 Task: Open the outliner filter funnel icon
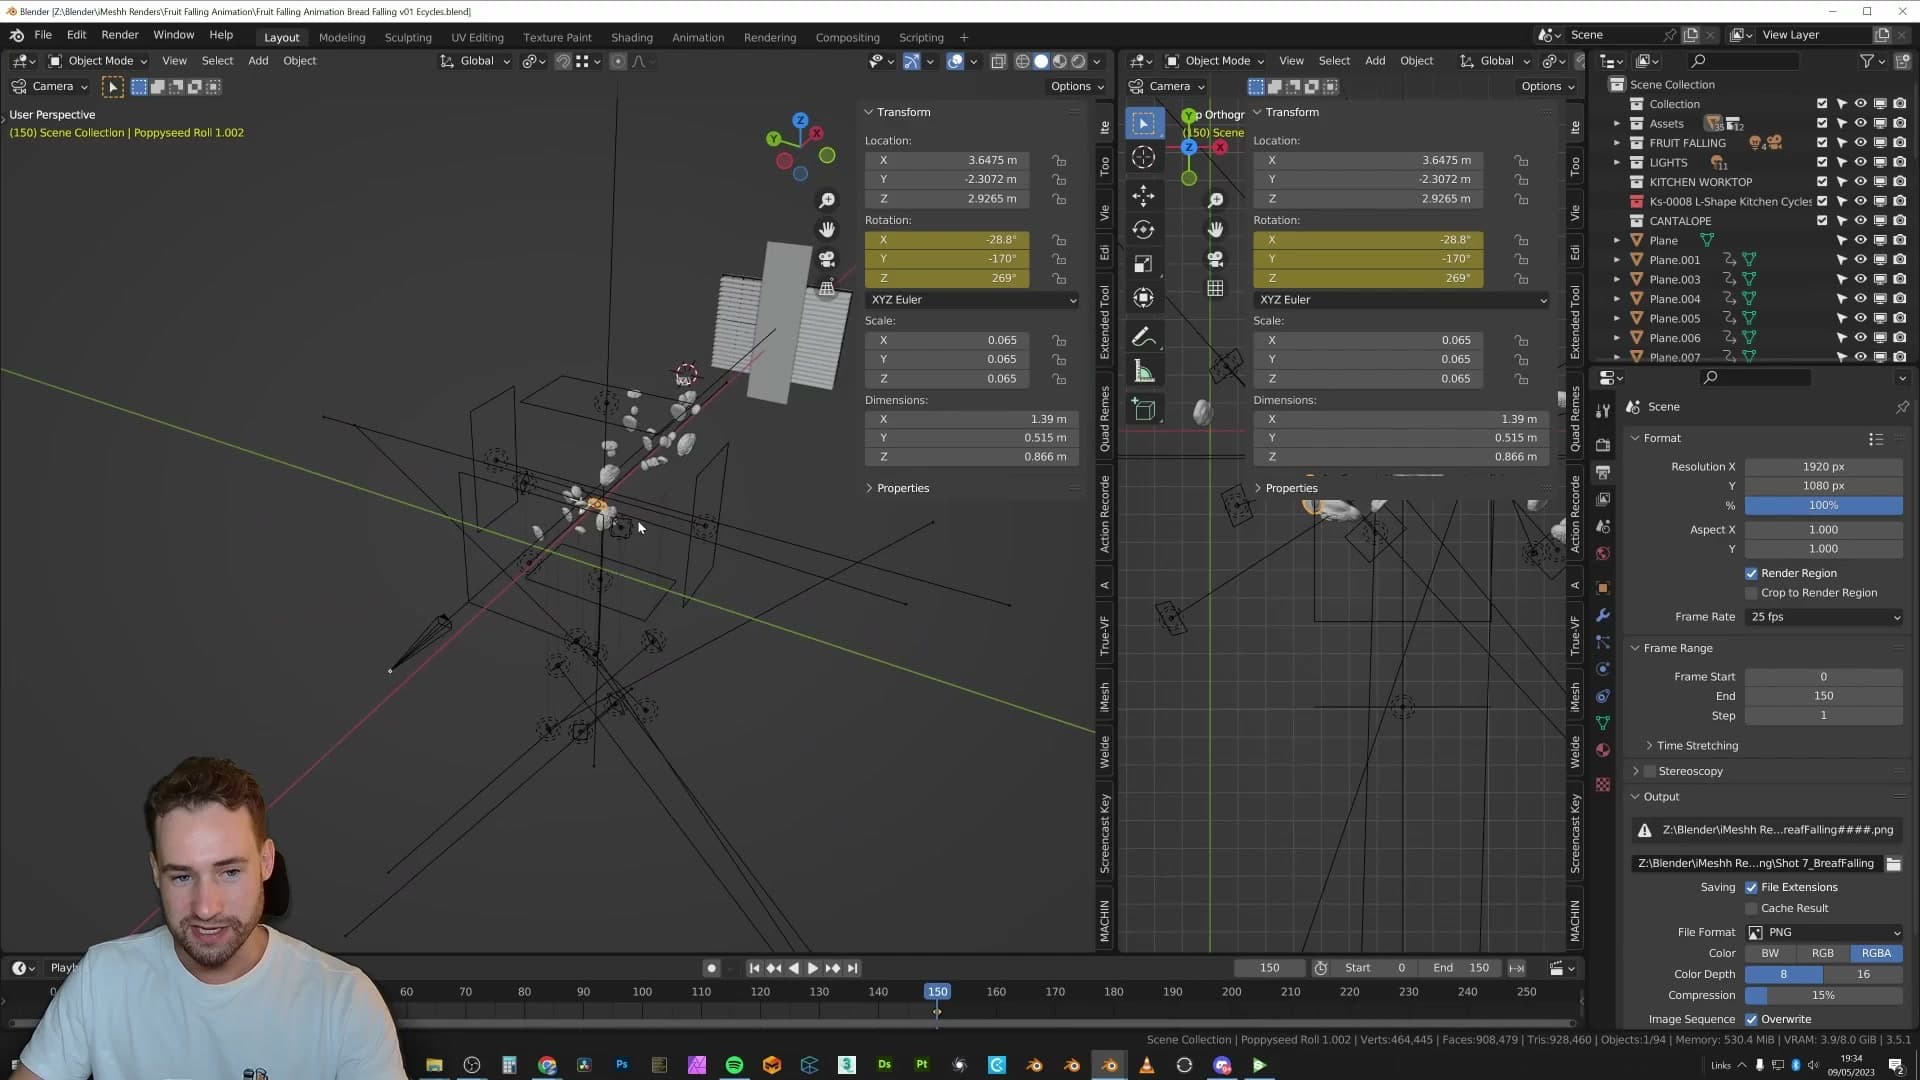[1867, 61]
